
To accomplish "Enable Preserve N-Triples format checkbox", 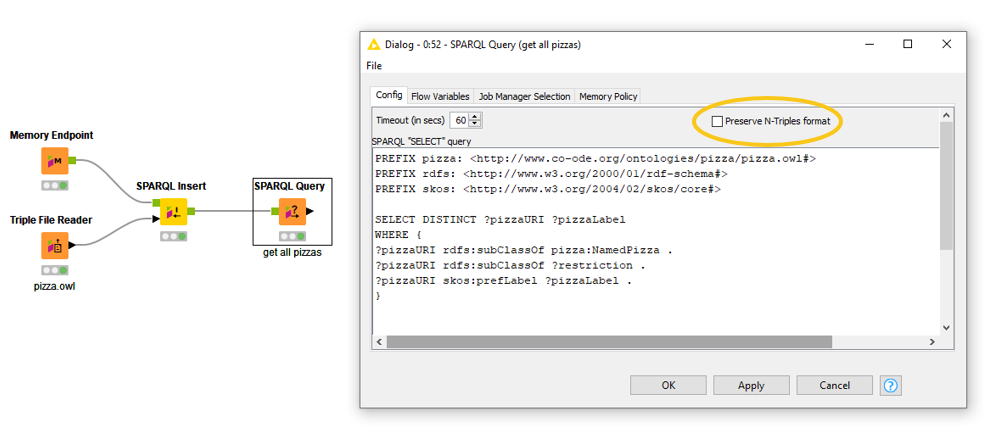I will (717, 121).
